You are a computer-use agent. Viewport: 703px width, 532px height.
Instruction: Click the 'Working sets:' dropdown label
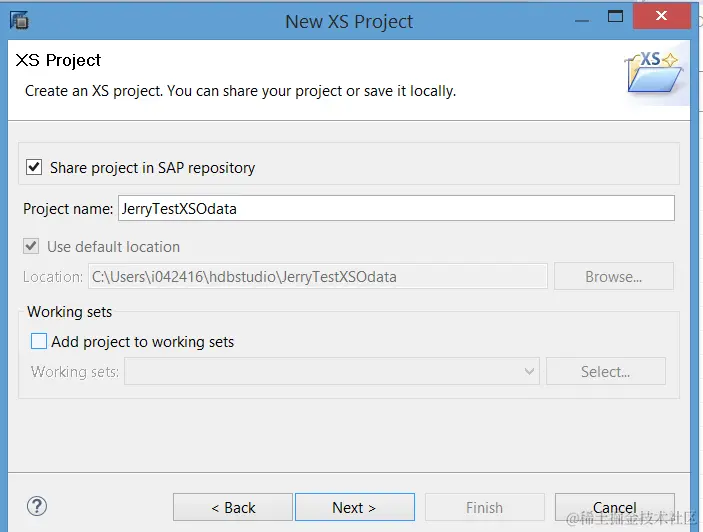[x=75, y=372]
